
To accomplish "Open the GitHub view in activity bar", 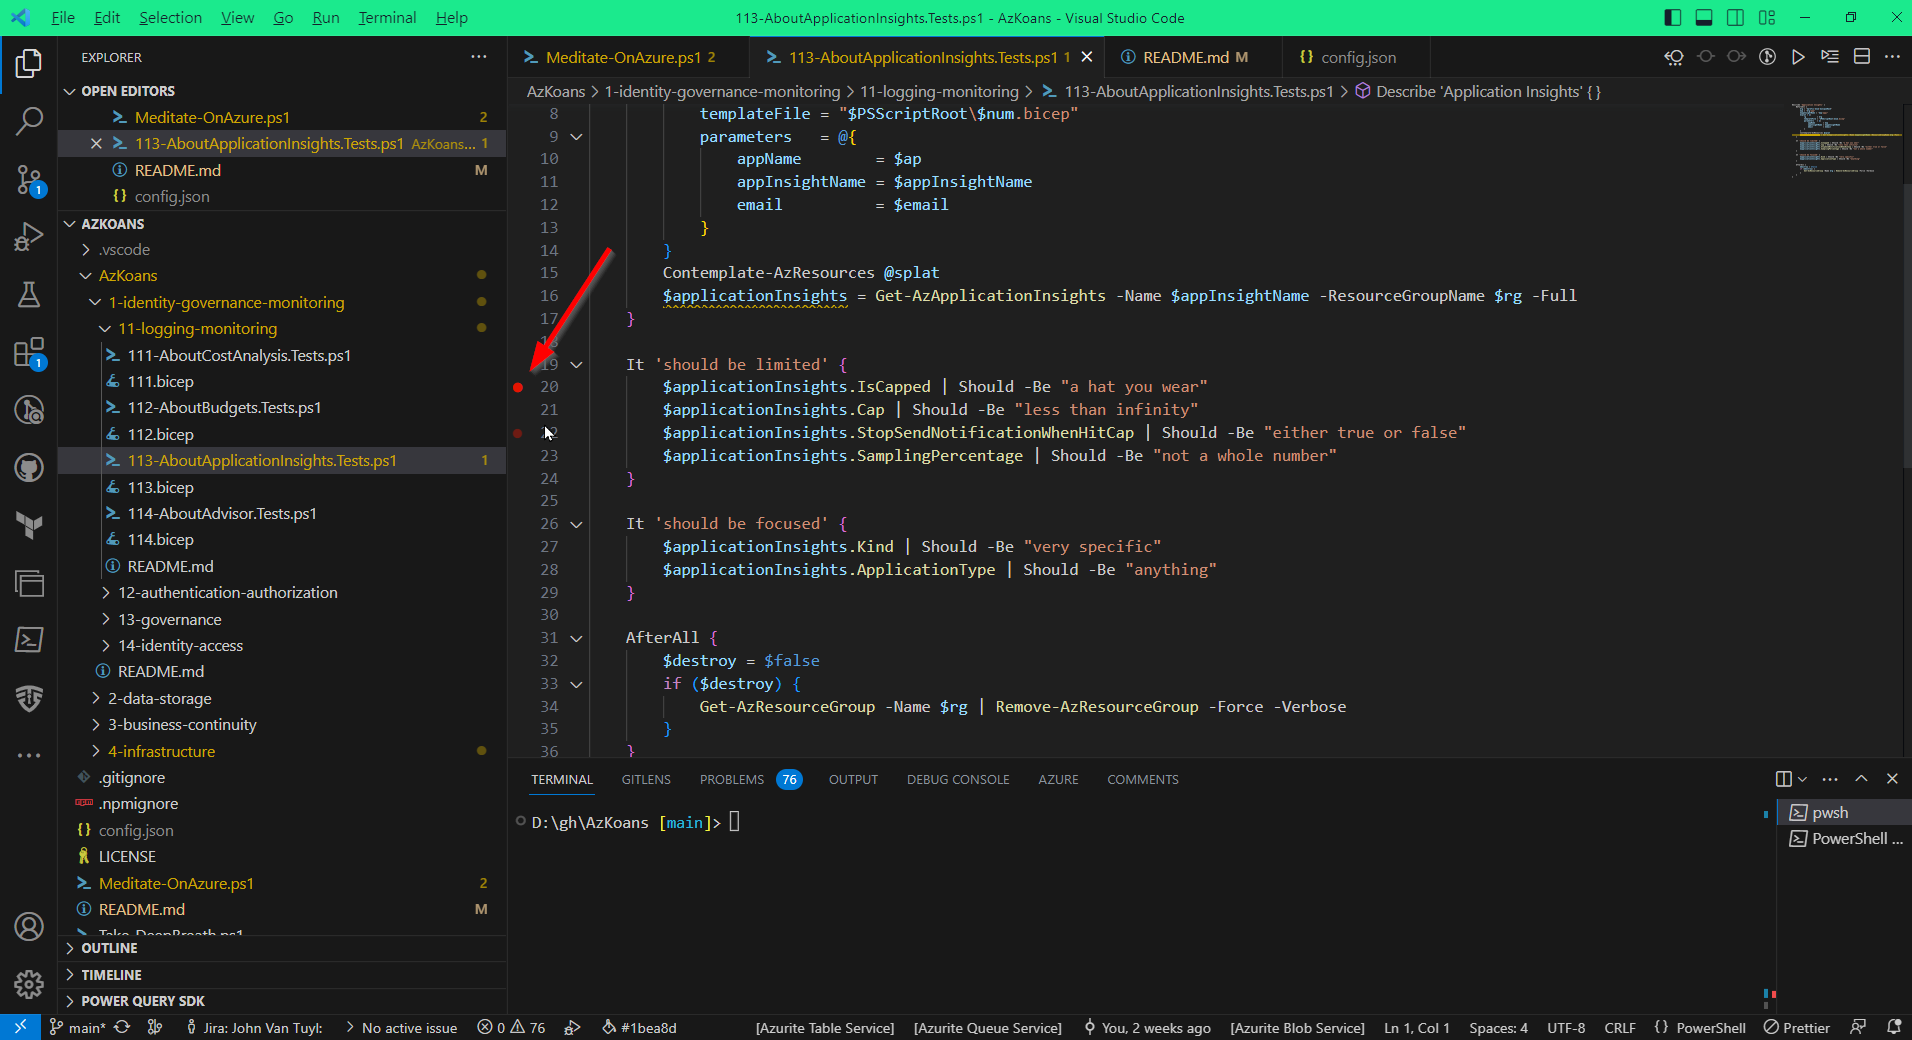I will click(29, 467).
